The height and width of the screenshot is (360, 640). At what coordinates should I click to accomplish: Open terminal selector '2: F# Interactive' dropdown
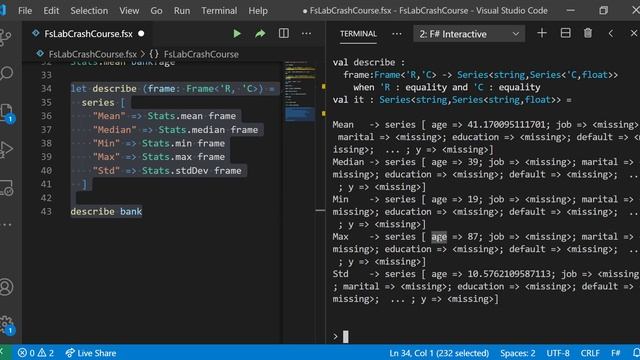click(x=469, y=34)
